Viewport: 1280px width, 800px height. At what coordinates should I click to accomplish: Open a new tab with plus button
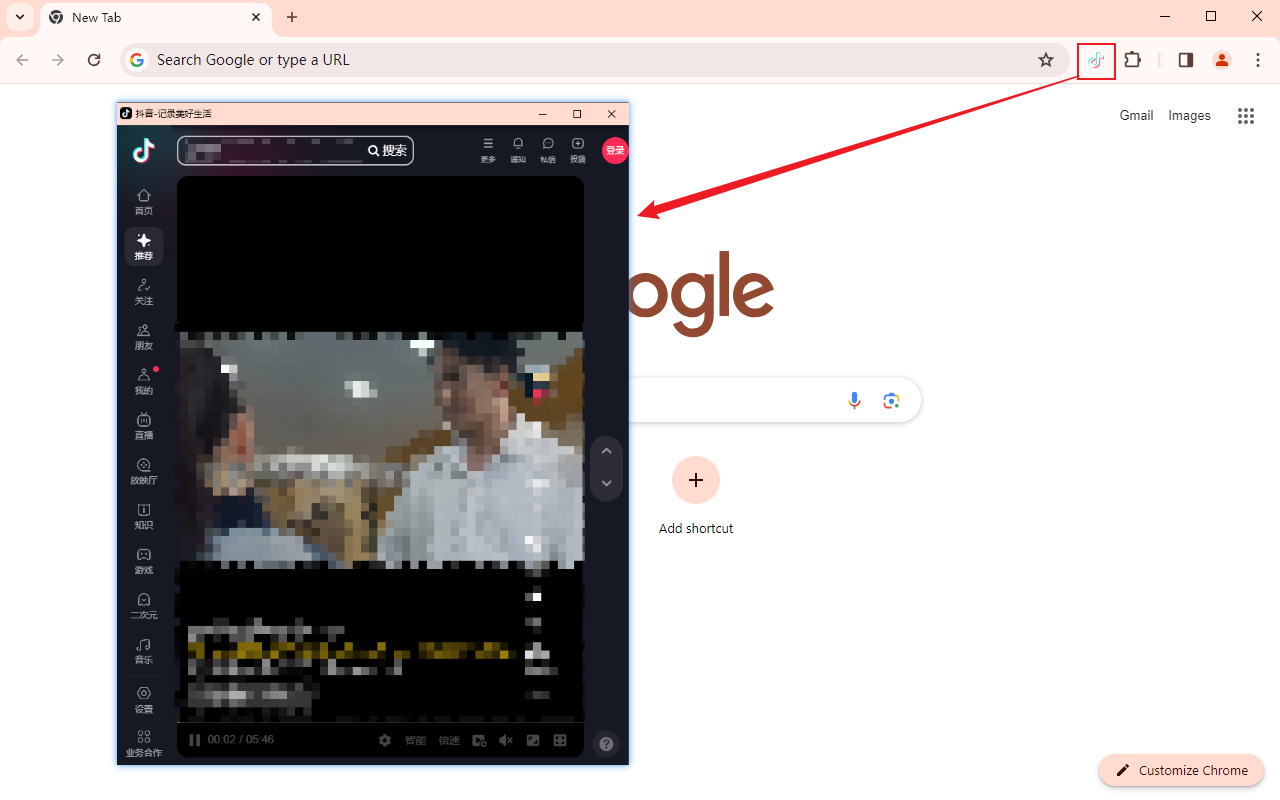pos(292,17)
